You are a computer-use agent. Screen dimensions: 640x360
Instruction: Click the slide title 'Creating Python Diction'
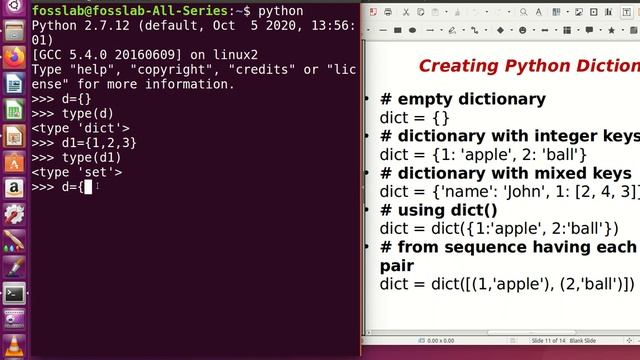point(529,66)
